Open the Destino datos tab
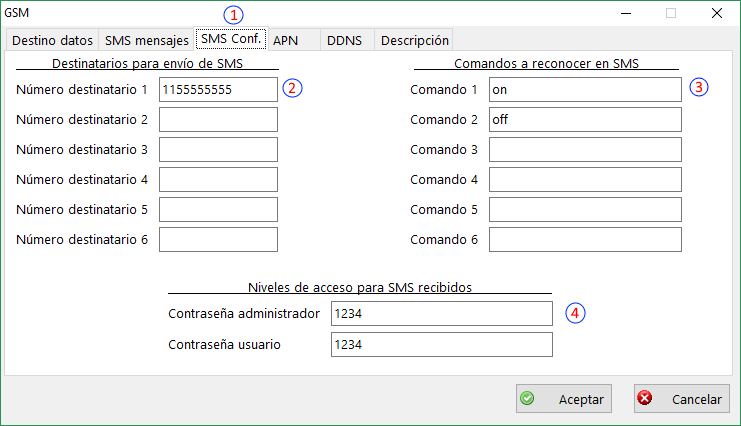The height and width of the screenshot is (426, 741). 51,40
